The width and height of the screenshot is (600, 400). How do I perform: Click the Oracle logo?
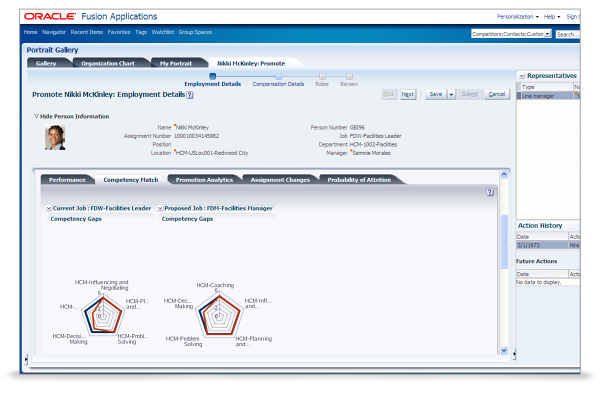click(x=50, y=16)
